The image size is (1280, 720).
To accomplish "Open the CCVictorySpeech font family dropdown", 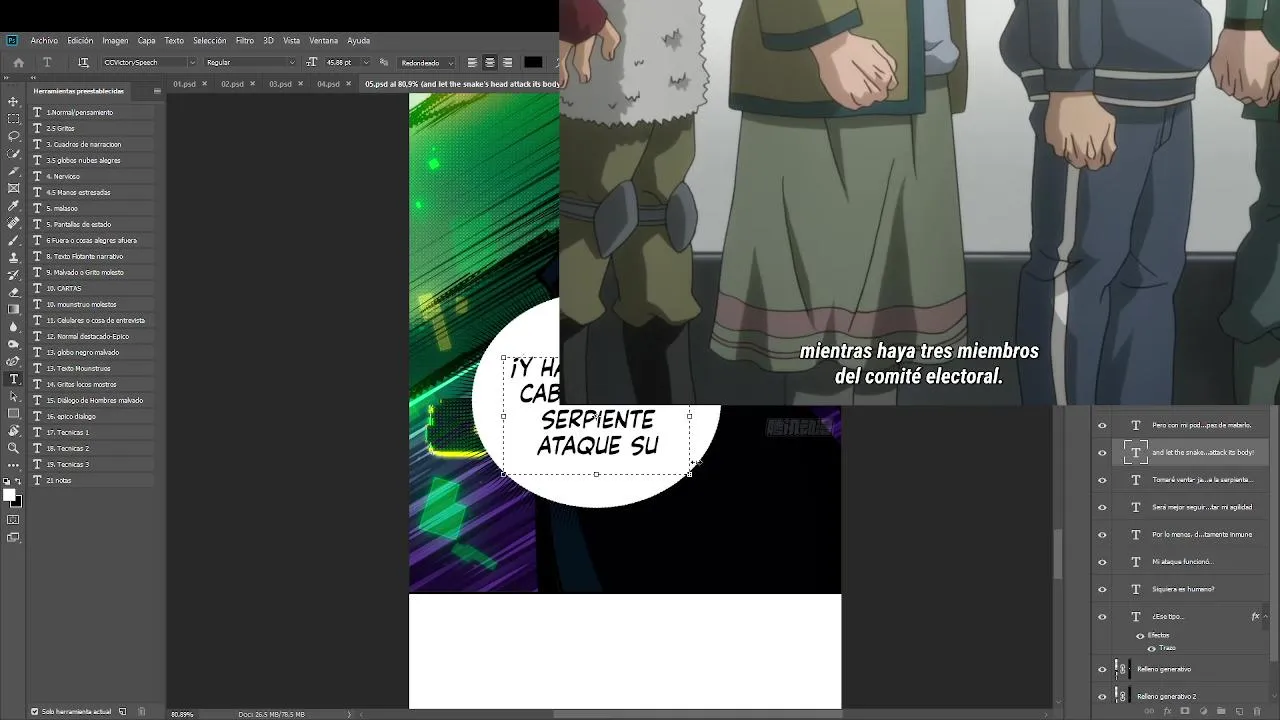I will 192,62.
